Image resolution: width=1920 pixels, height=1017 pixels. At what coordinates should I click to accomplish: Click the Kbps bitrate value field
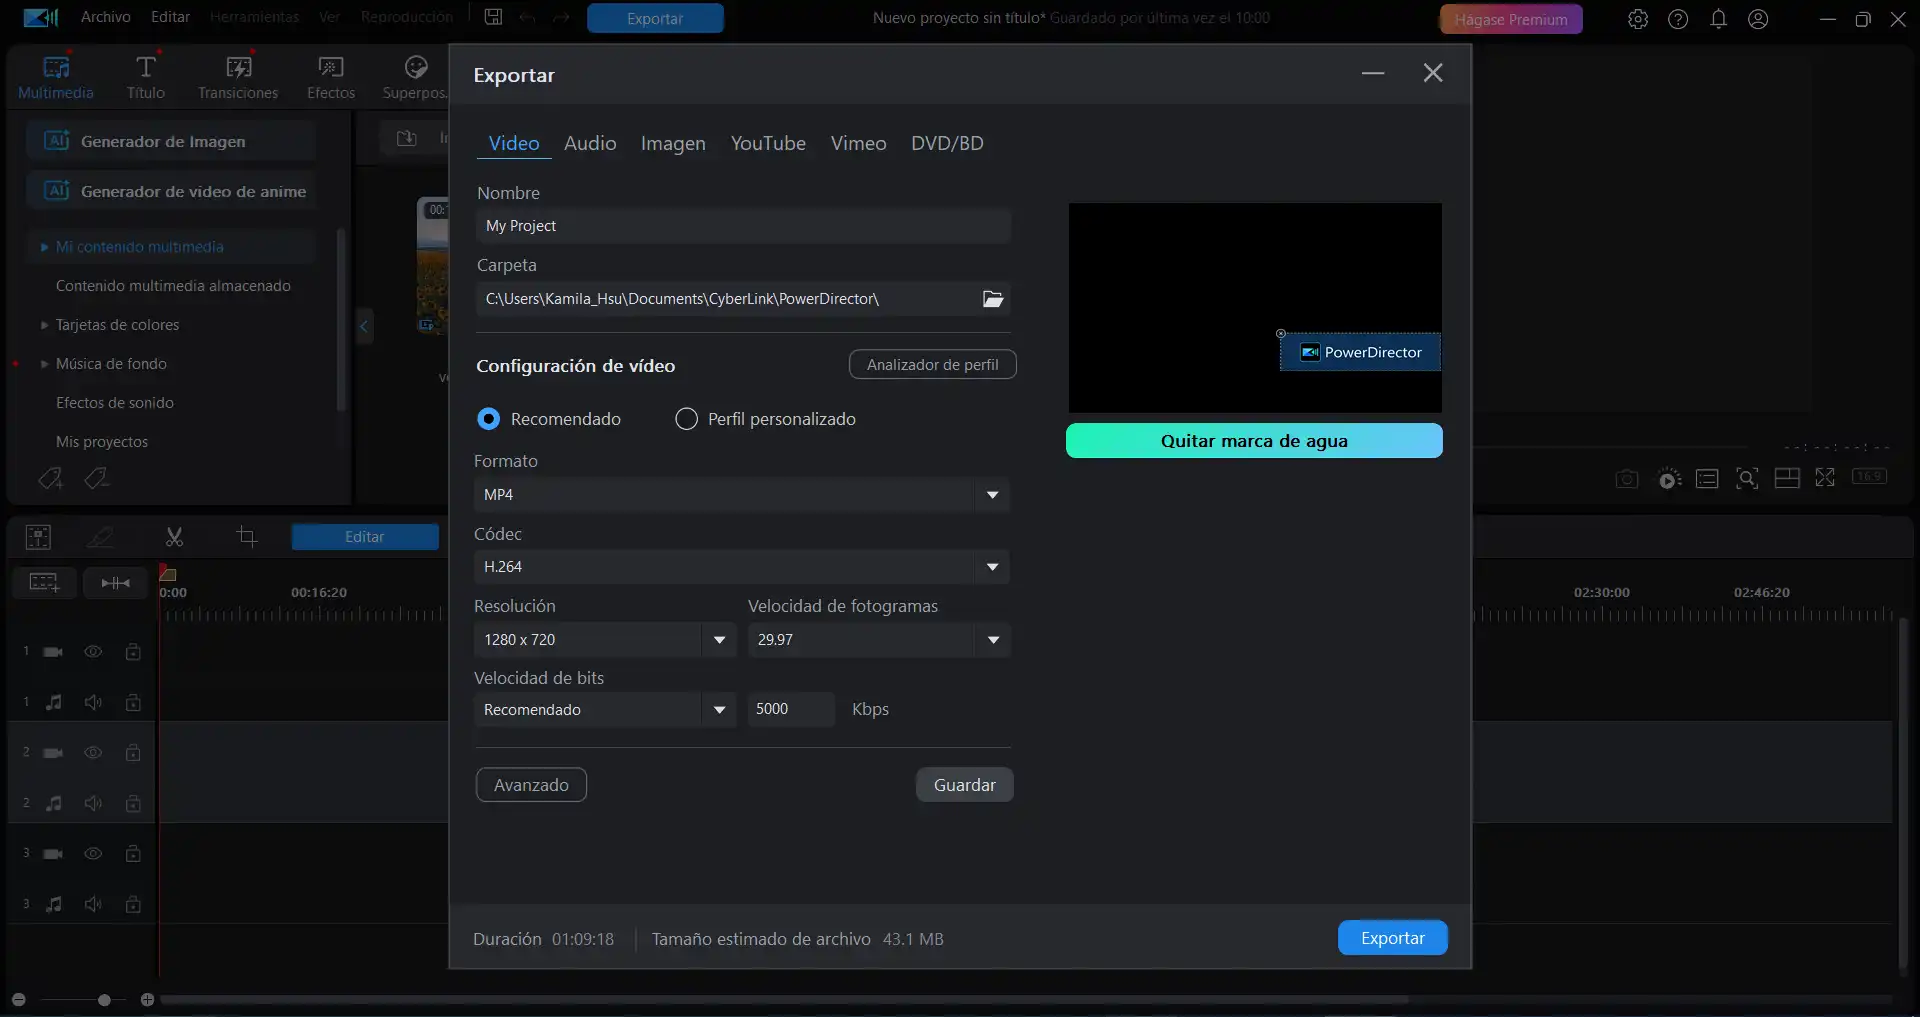click(x=791, y=709)
